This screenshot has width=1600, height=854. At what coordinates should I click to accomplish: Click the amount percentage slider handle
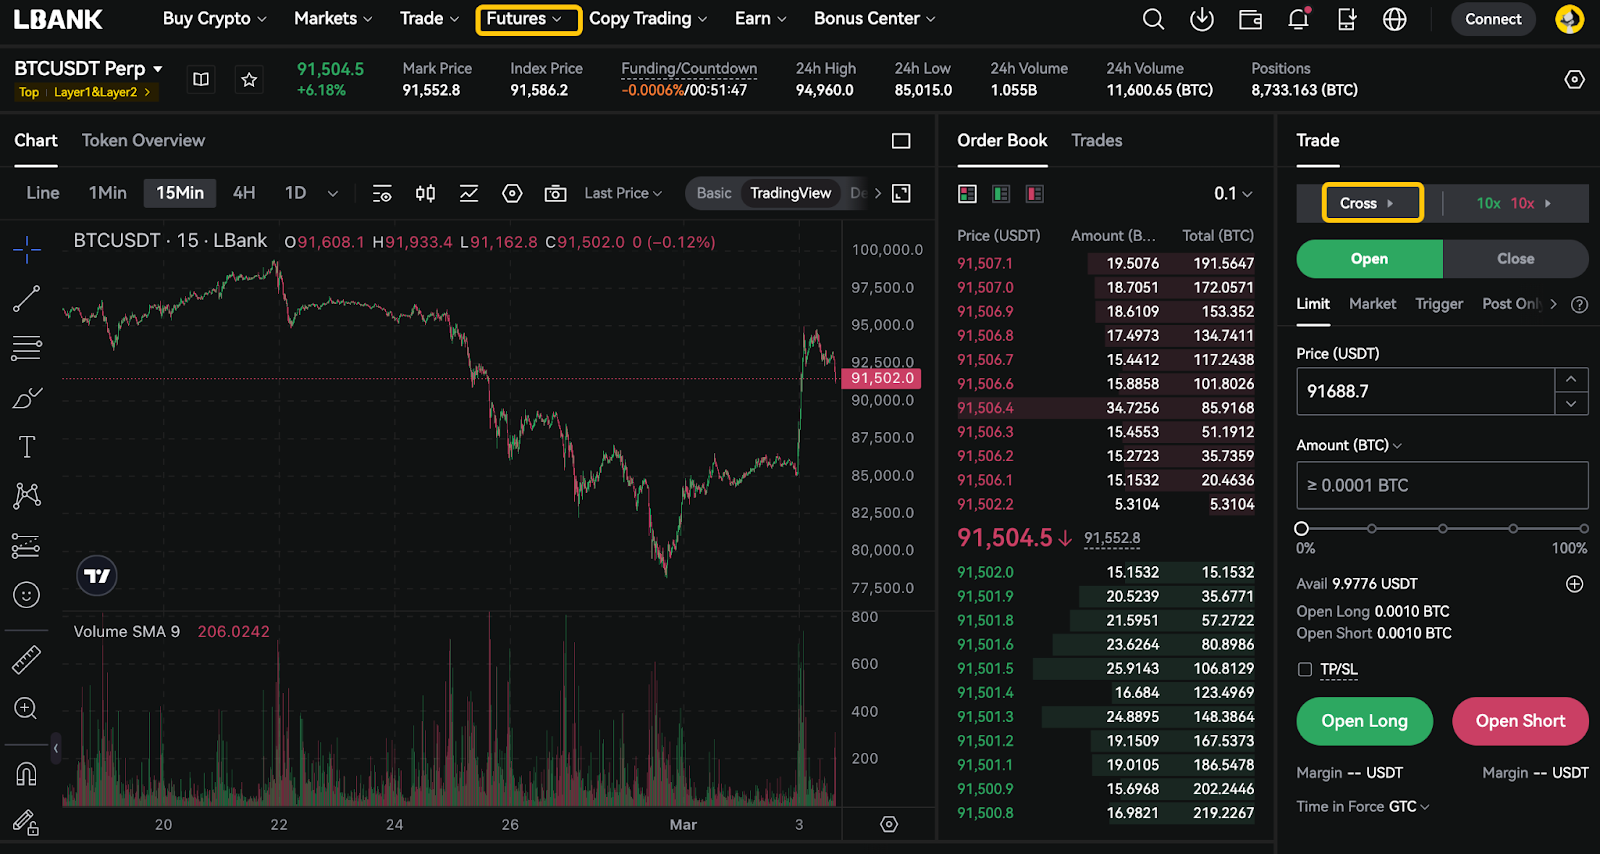[1301, 528]
